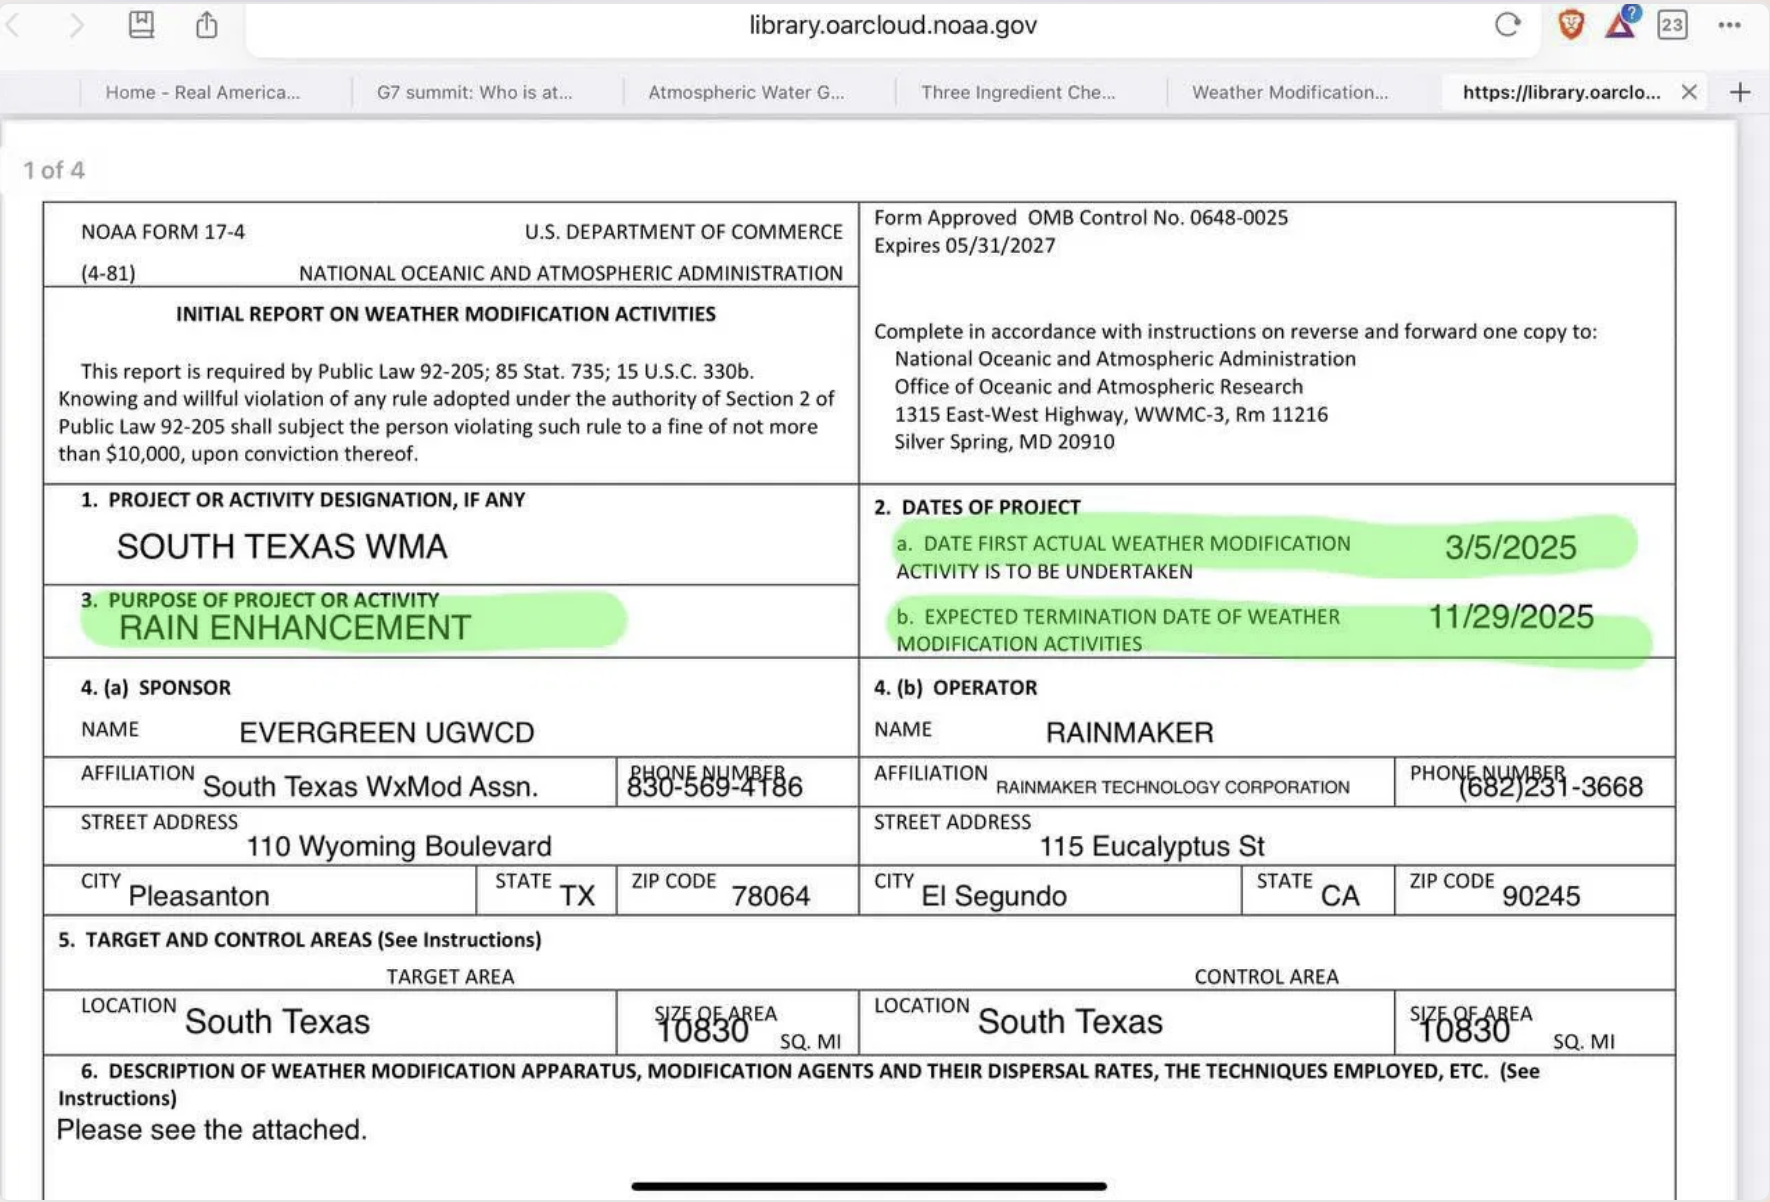
Task: Click 'Expires 05/31/2027' text
Action: (x=965, y=246)
